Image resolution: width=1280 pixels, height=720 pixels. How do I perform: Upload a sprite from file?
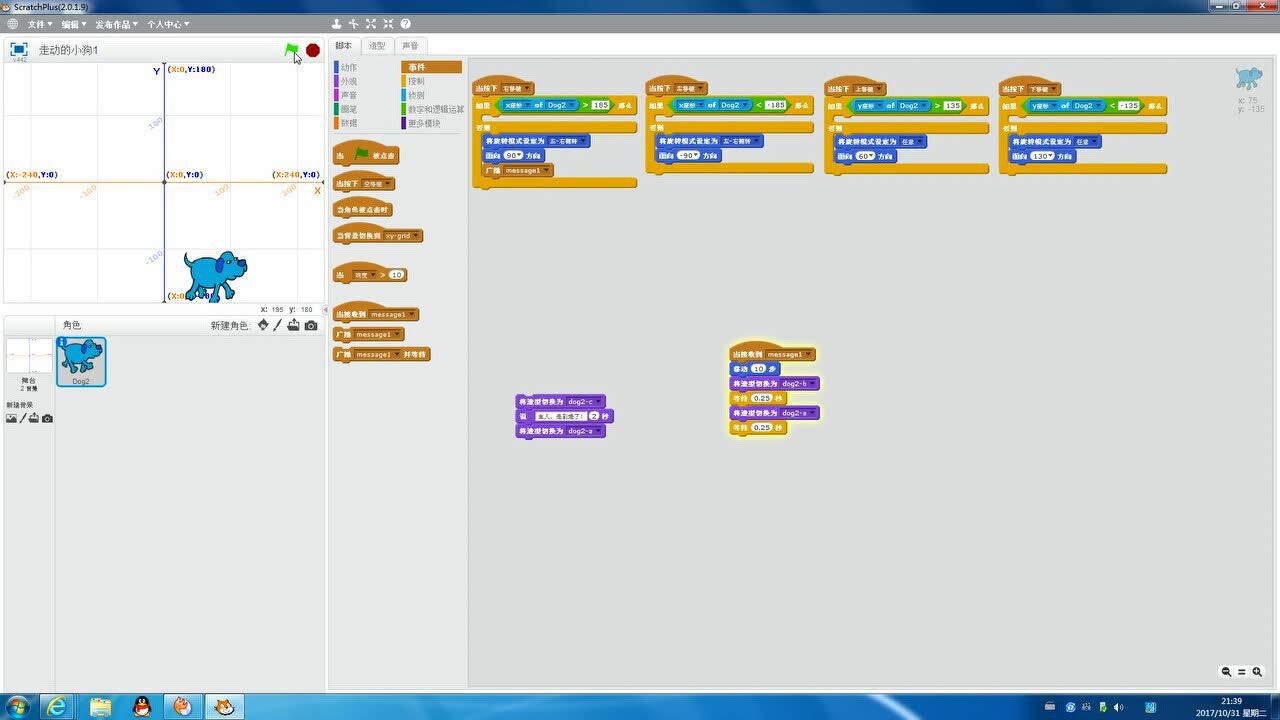293,325
